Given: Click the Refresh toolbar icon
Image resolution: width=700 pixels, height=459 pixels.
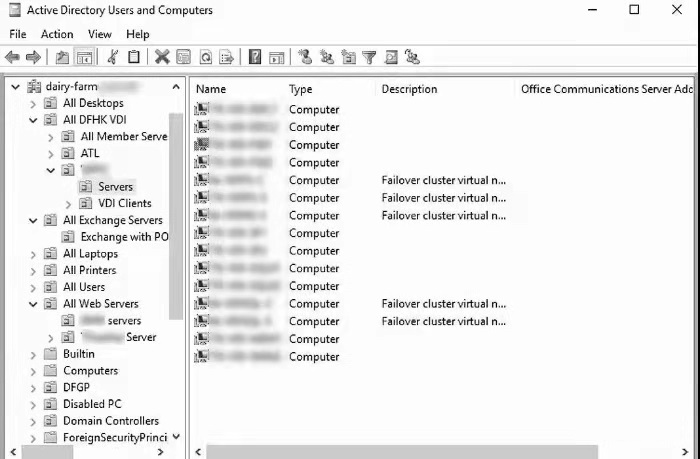Looking at the screenshot, I should point(205,57).
